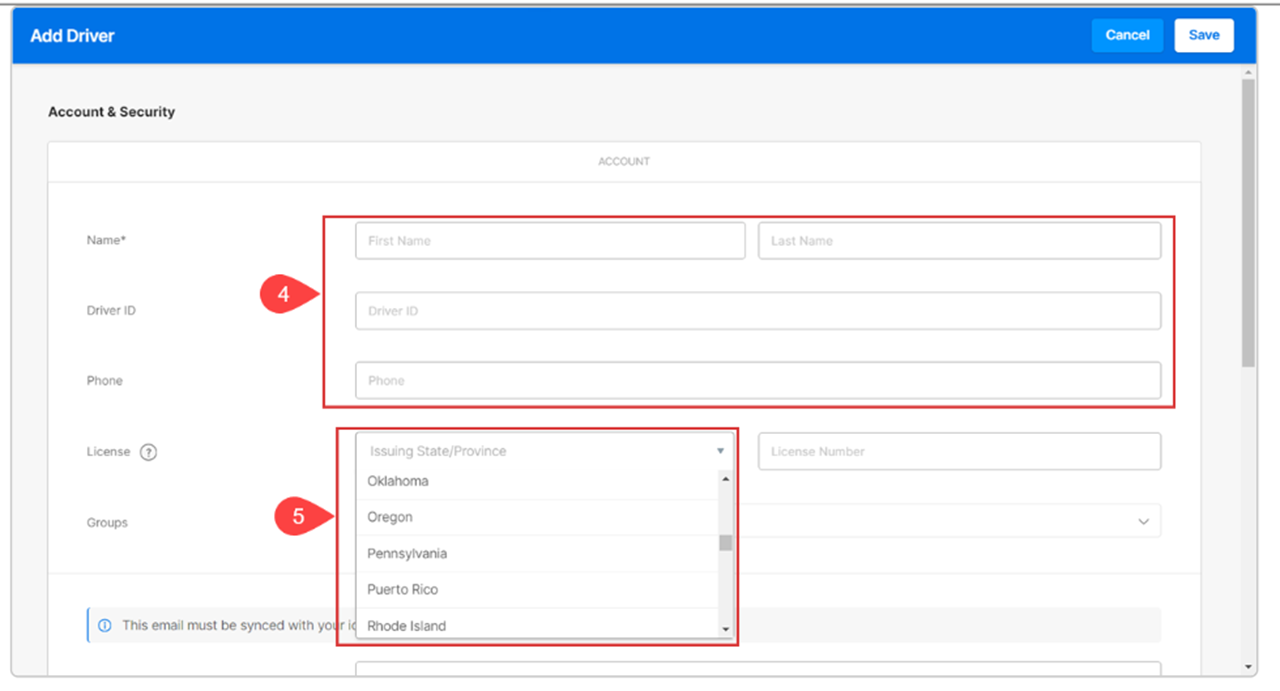Click the License label
The height and width of the screenshot is (691, 1280).
[109, 452]
